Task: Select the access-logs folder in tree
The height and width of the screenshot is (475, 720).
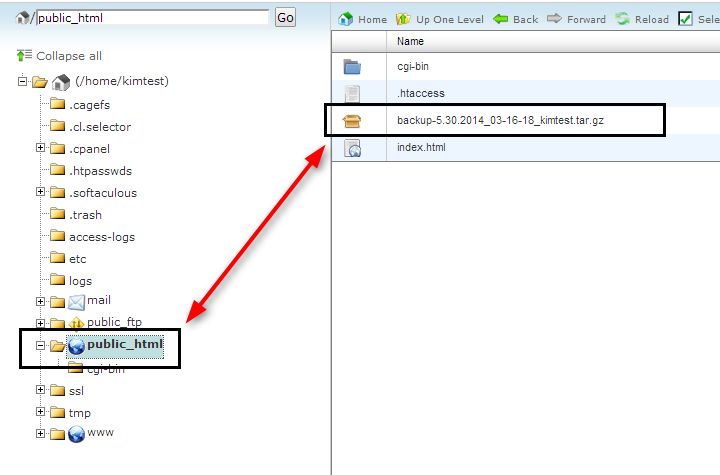Action: coord(102,238)
